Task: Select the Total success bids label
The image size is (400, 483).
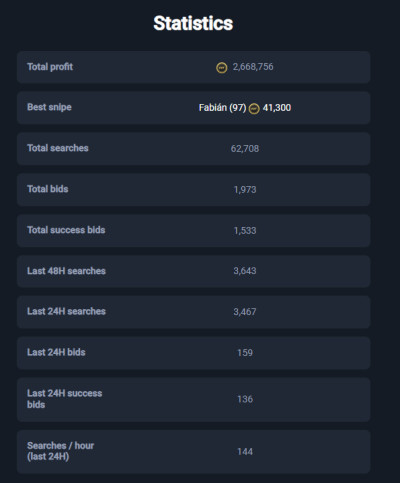Action: (66, 230)
